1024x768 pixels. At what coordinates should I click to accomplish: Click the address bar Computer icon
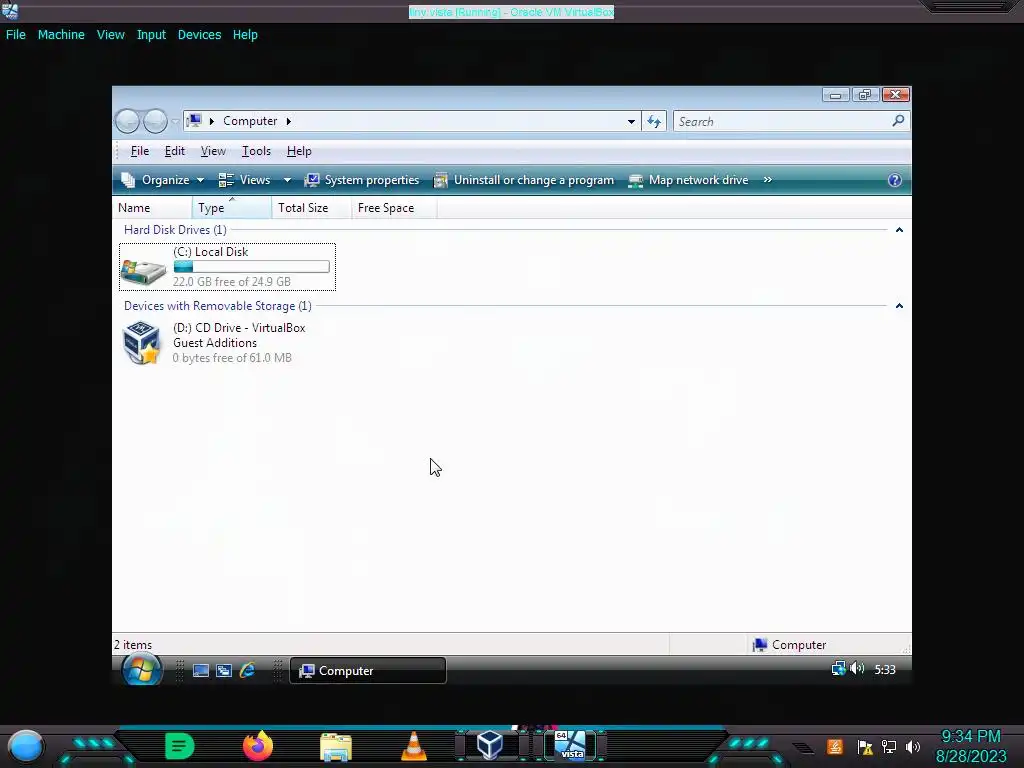(x=193, y=121)
